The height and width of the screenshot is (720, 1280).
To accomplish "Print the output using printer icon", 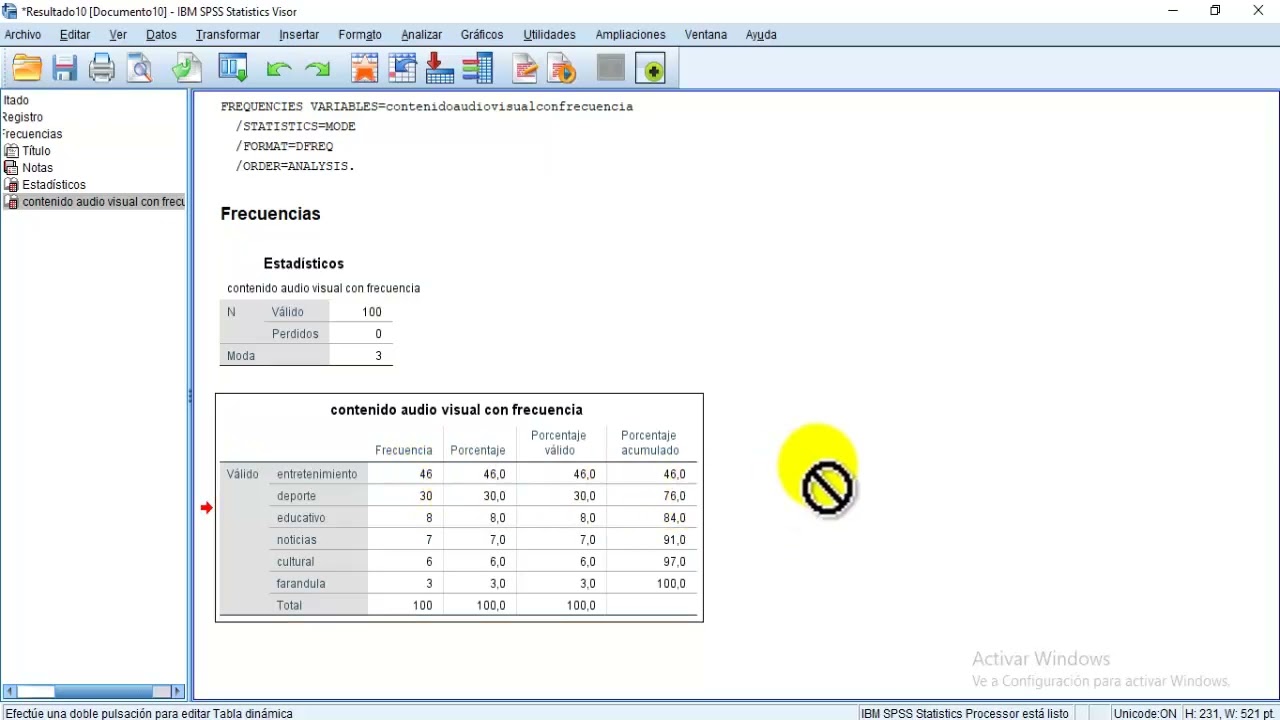I will point(102,69).
